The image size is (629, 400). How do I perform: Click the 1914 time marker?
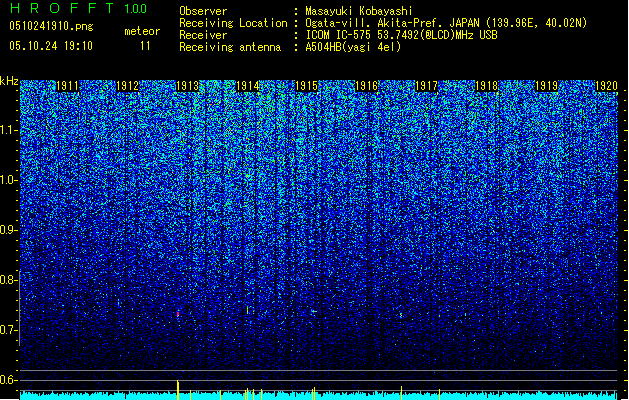(248, 86)
